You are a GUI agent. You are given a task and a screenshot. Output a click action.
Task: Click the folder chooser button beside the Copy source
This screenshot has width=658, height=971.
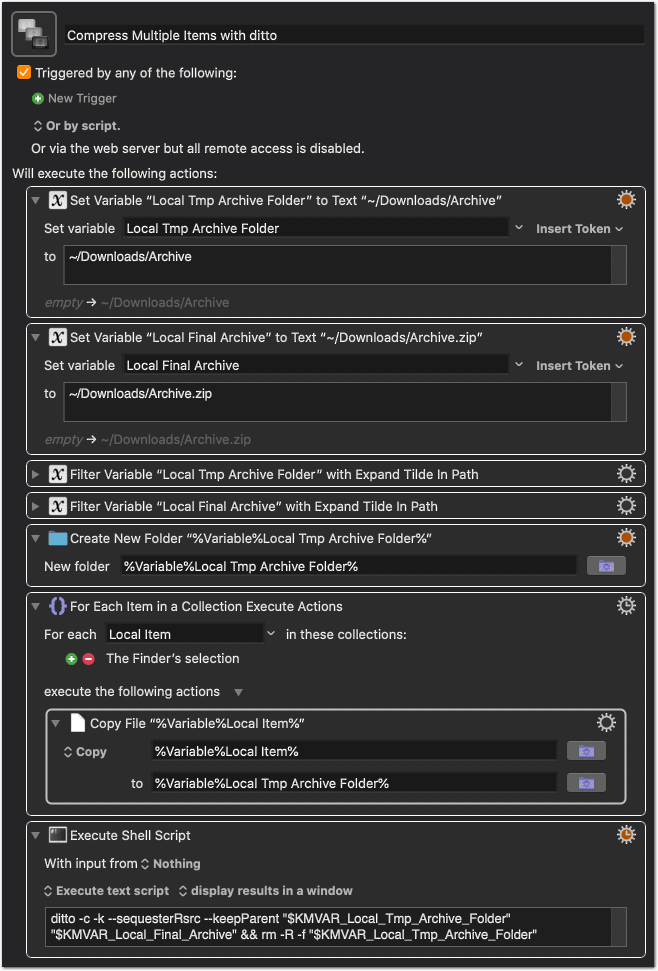pyautogui.click(x=586, y=751)
